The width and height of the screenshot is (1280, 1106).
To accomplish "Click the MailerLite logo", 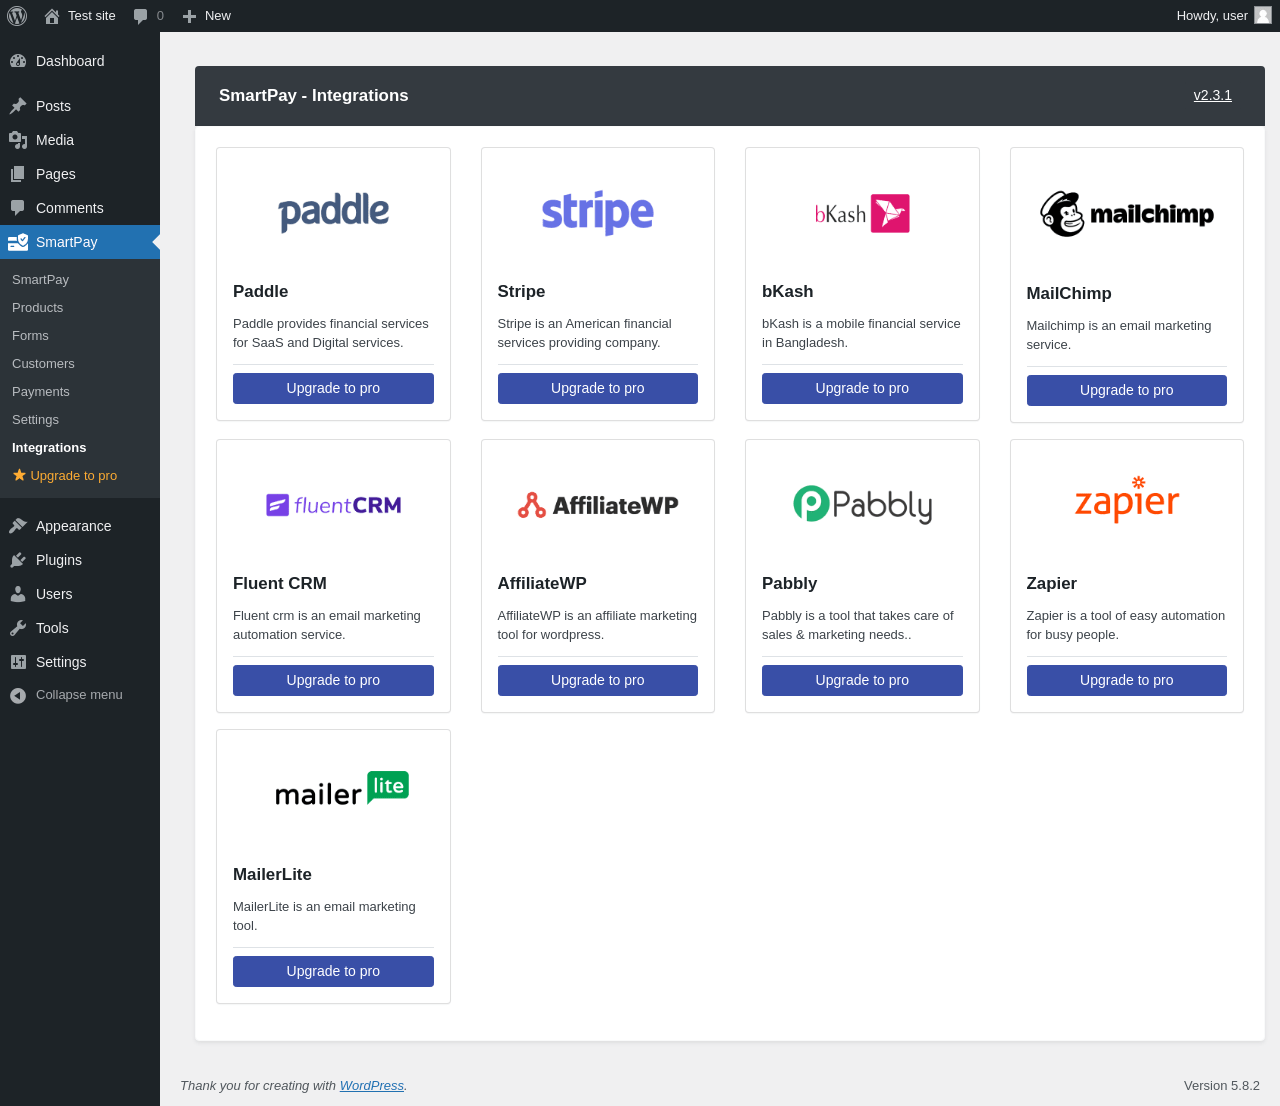I will [x=342, y=789].
